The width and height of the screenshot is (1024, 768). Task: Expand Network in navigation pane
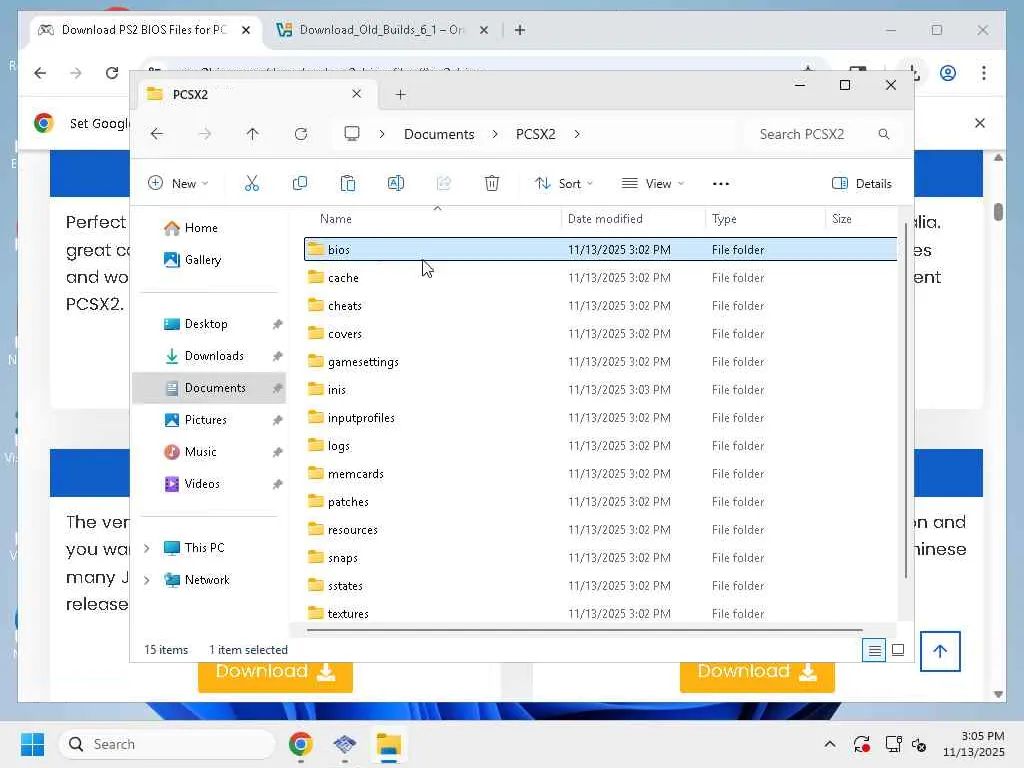click(147, 580)
